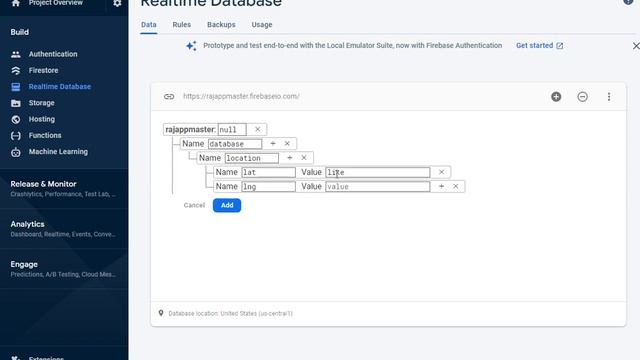Image resolution: width=640 pixels, height=360 pixels.
Task: Follow the Get started link
Action: (x=539, y=46)
